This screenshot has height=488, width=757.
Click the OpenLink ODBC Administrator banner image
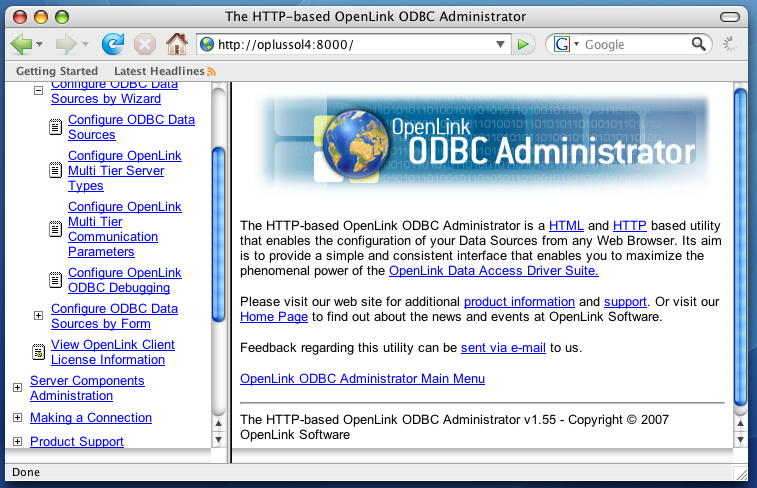(482, 144)
